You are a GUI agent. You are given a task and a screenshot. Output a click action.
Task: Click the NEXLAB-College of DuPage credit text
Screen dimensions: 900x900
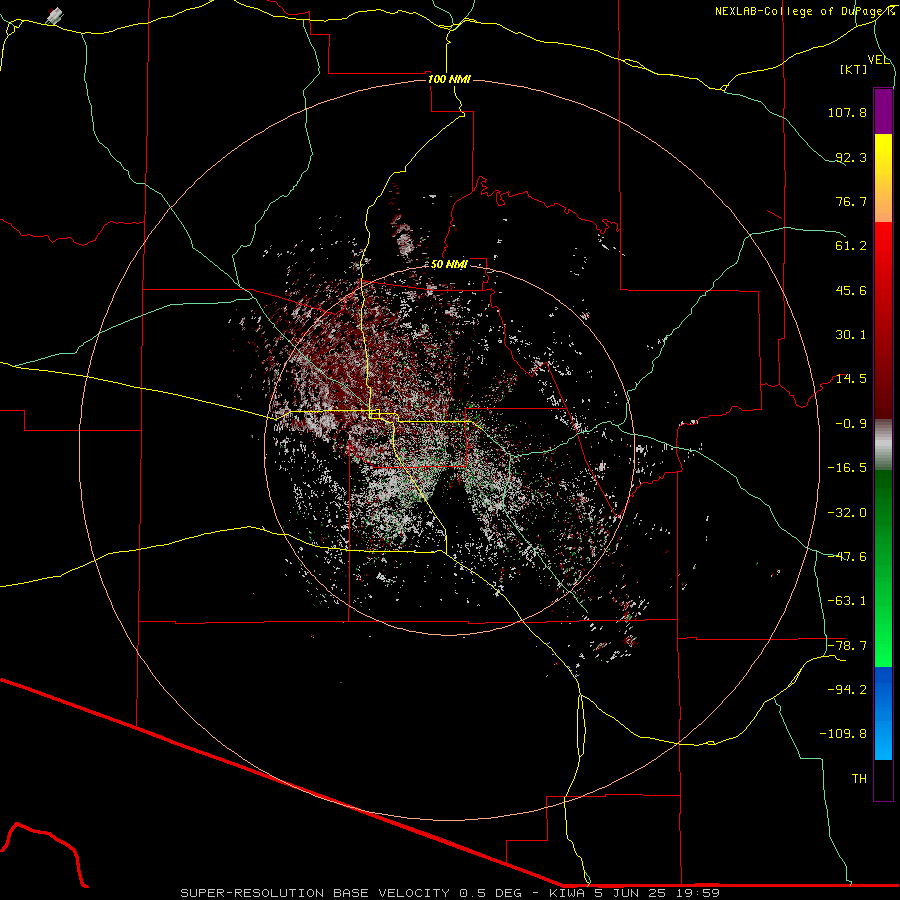click(804, 11)
